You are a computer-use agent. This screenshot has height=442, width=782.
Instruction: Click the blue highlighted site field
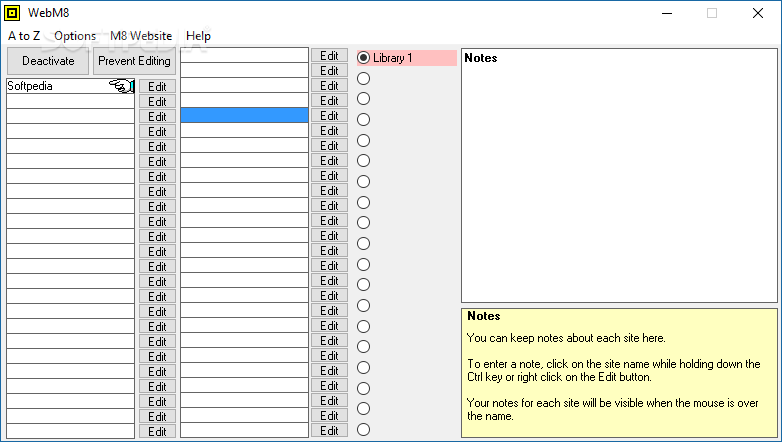tap(244, 115)
